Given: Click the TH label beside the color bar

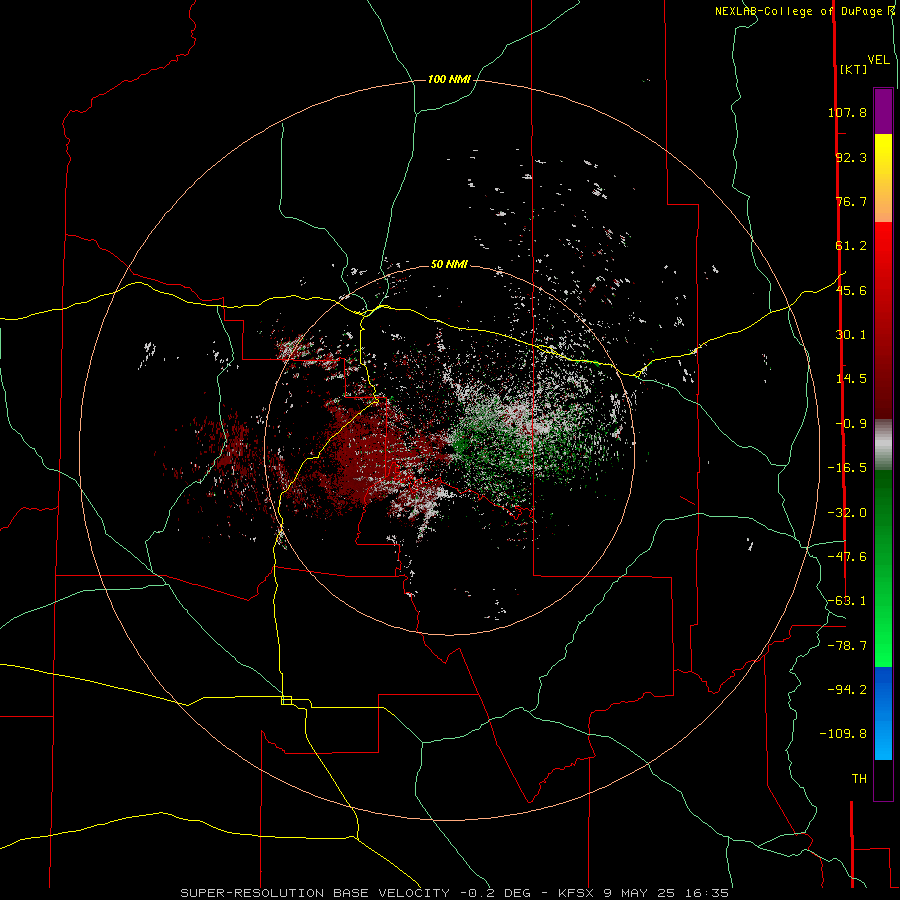Looking at the screenshot, I should 859,779.
